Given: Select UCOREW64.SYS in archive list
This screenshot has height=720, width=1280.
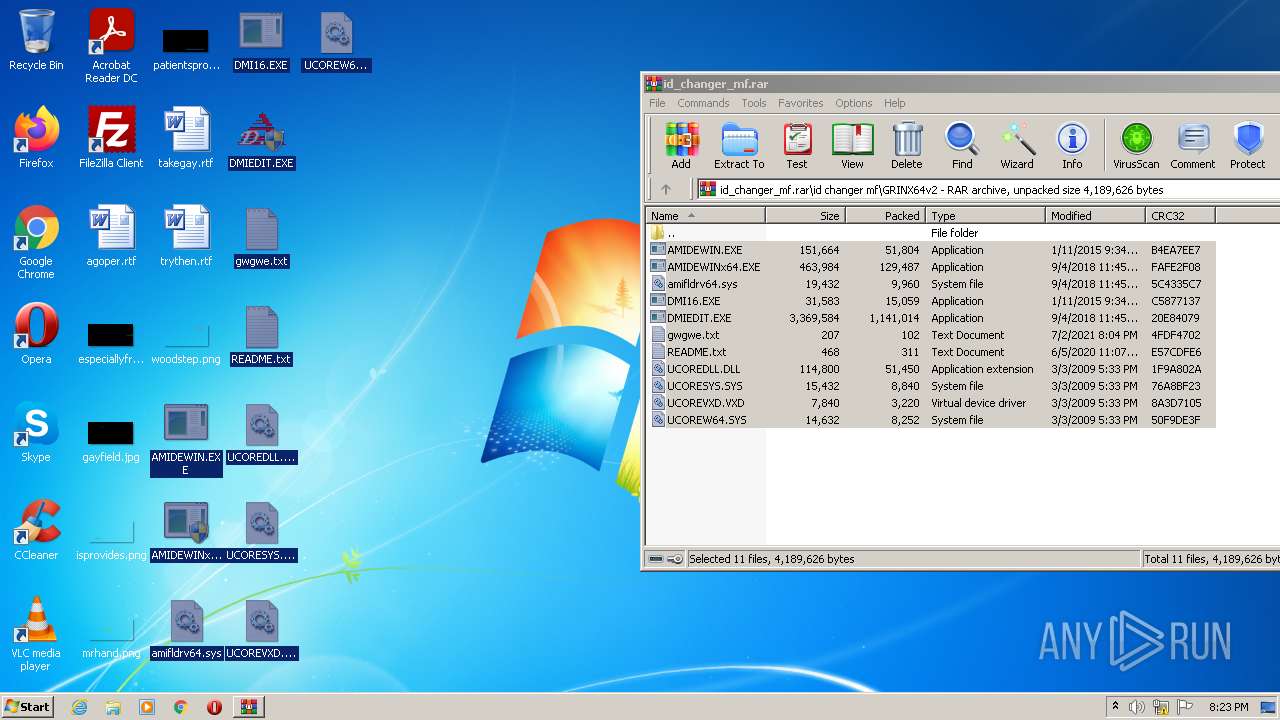Looking at the screenshot, I should pyautogui.click(x=931, y=420).
